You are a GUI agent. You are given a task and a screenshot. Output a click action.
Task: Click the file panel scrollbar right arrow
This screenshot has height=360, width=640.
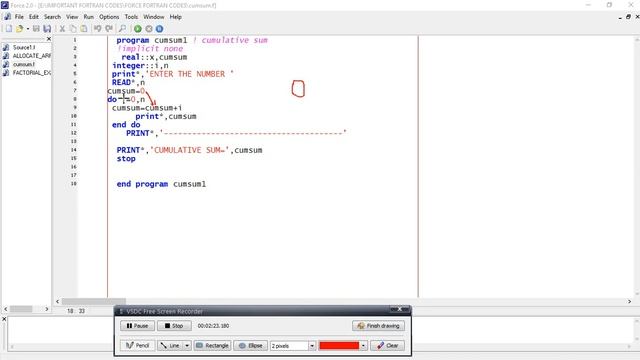[47, 309]
